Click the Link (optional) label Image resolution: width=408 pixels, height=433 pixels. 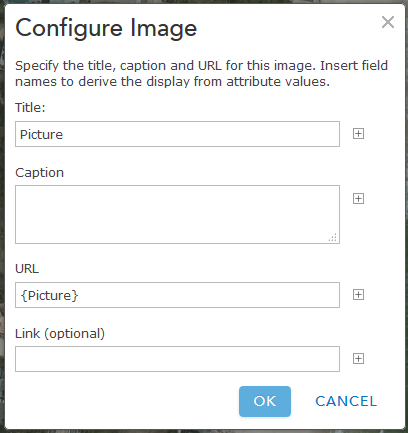[60, 333]
